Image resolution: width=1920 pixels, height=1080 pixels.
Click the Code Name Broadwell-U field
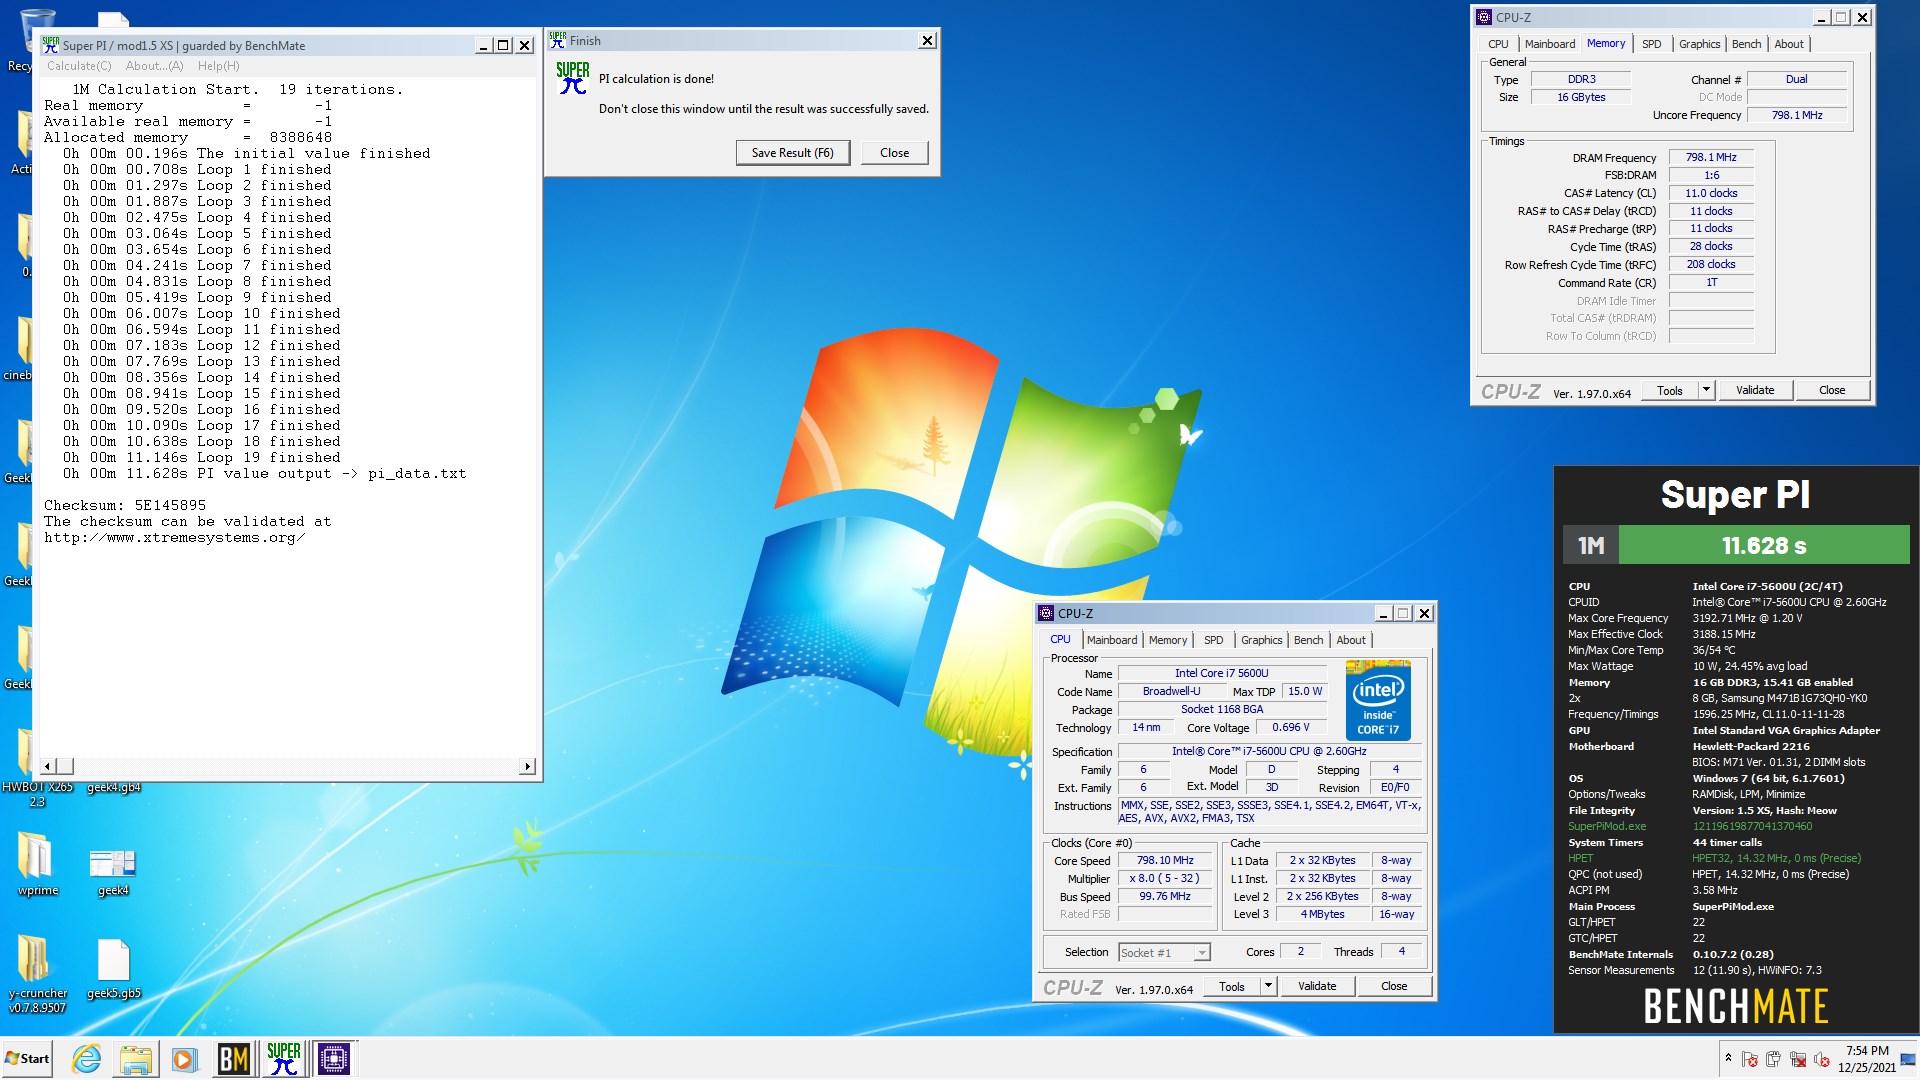point(1171,692)
